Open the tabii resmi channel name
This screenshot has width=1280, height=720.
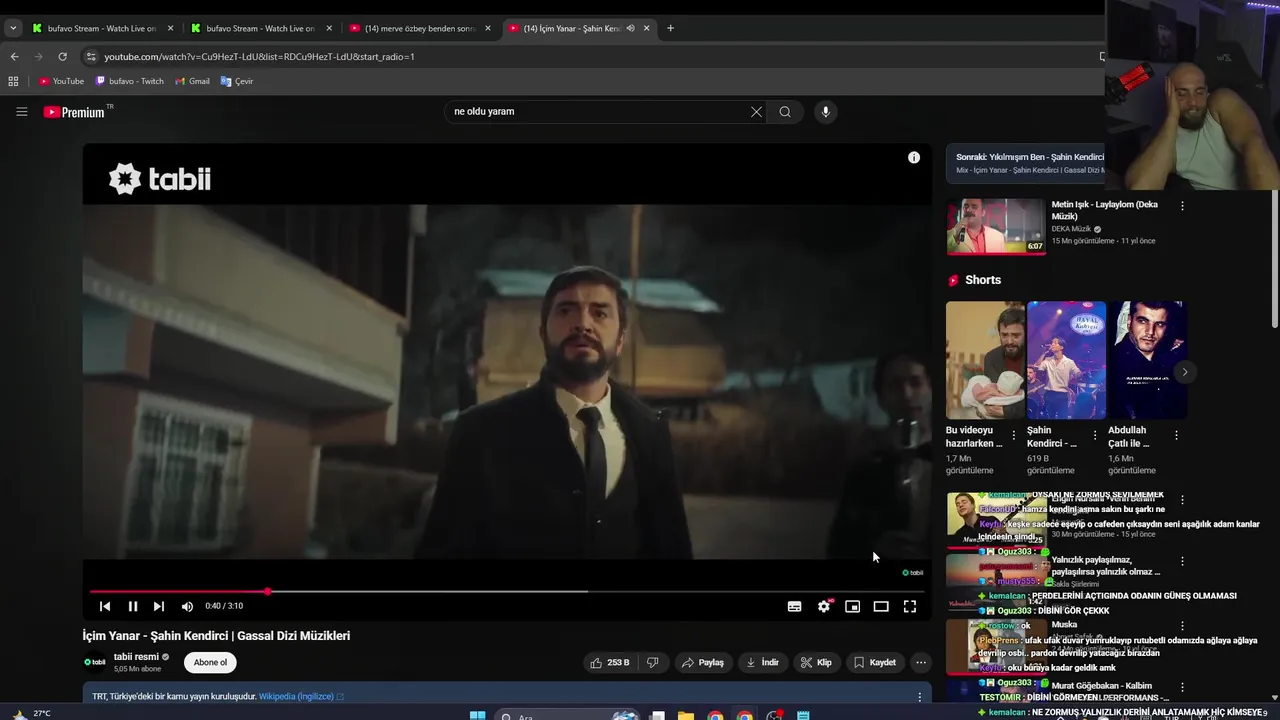(136, 657)
